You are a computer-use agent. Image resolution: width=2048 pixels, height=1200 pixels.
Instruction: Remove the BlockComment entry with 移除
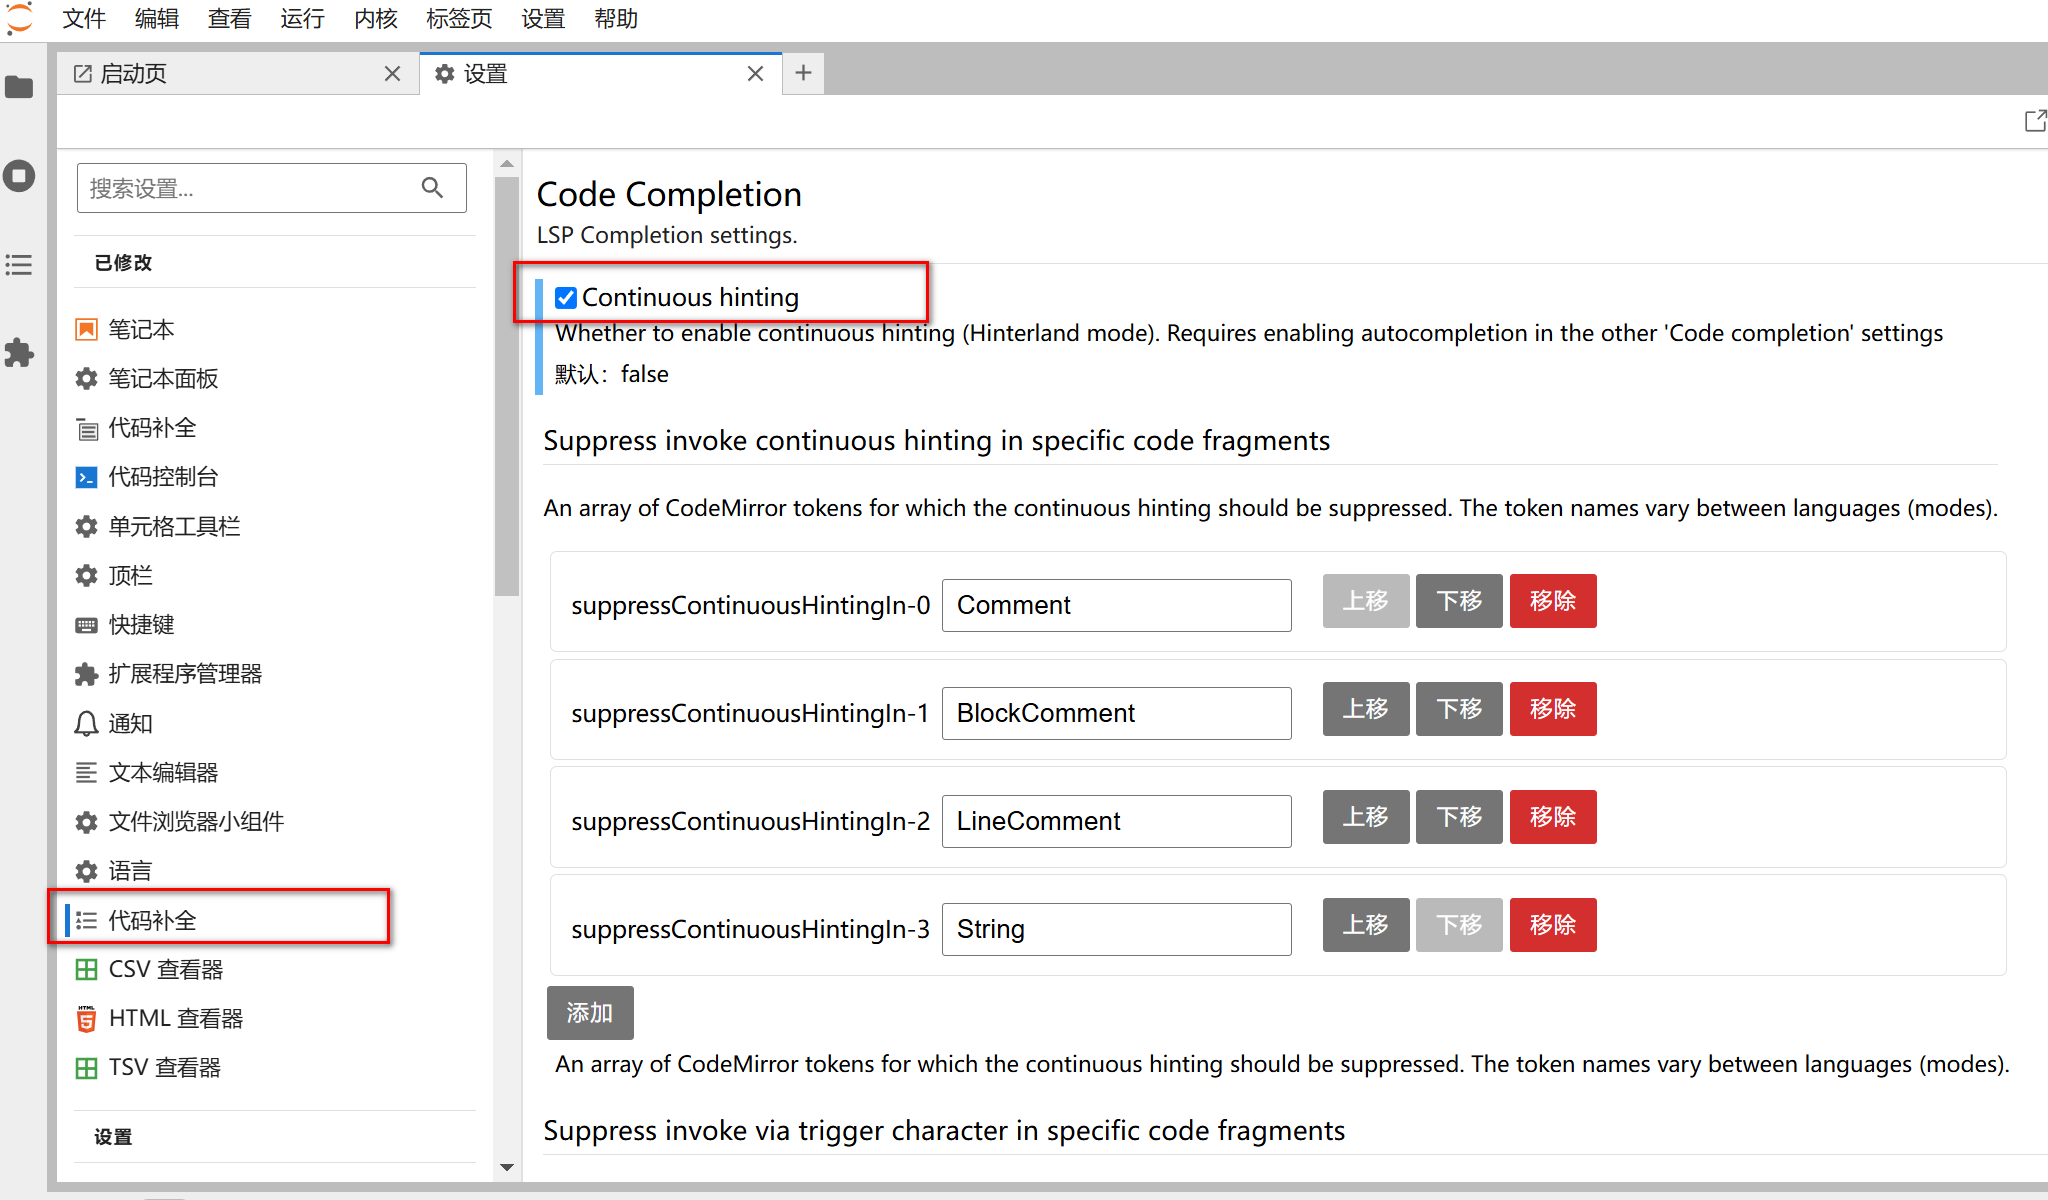point(1552,709)
